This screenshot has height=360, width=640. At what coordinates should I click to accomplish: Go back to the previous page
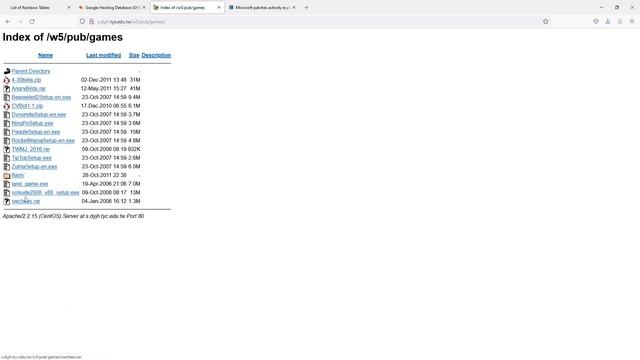tap(8, 22)
